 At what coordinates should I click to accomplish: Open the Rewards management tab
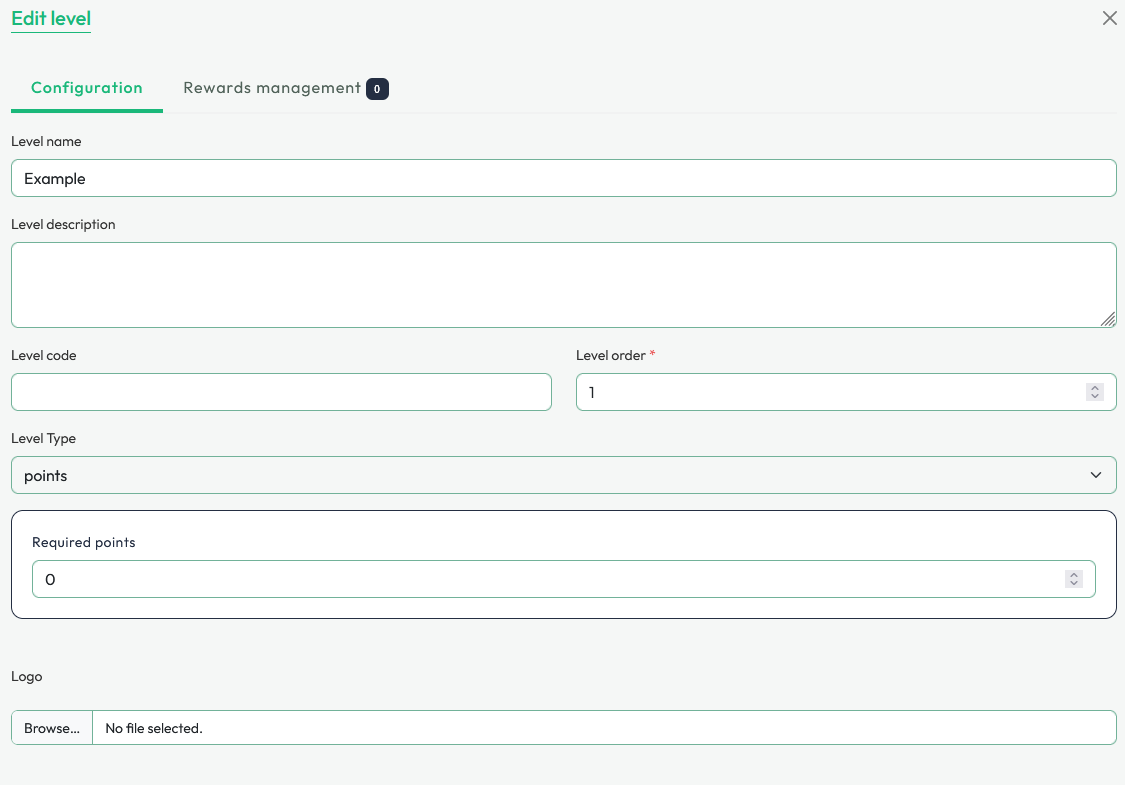click(271, 88)
